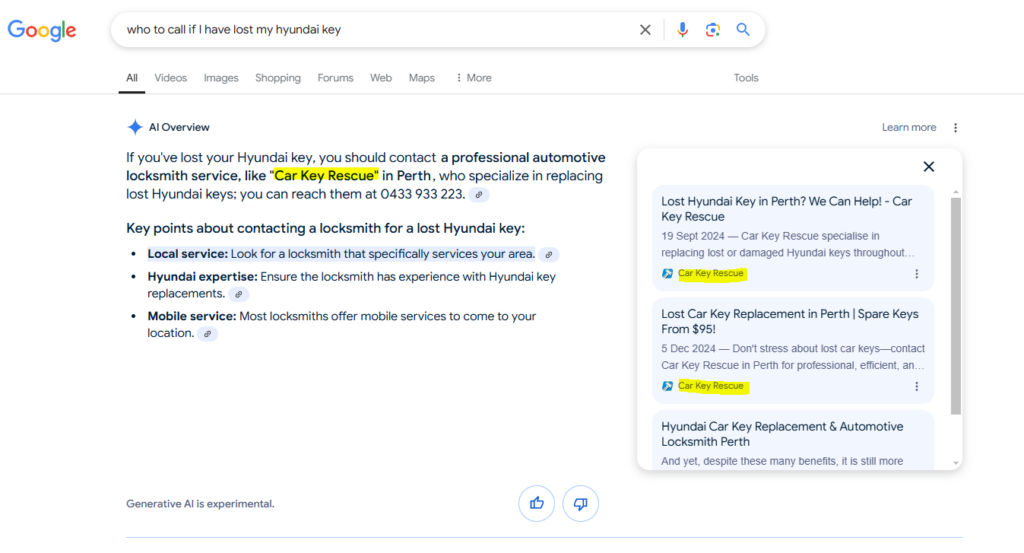This screenshot has width=1024, height=553.
Task: Open the Tools search options
Action: tap(746, 78)
